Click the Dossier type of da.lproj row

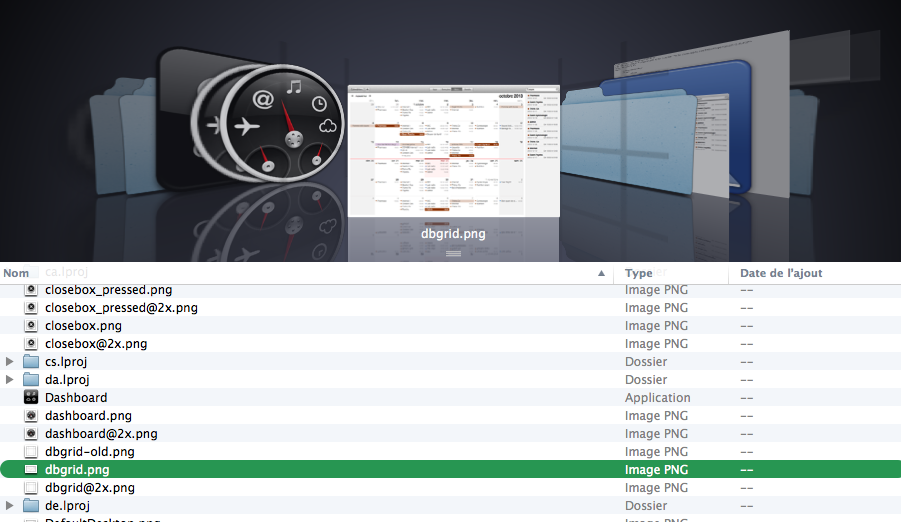click(x=646, y=379)
